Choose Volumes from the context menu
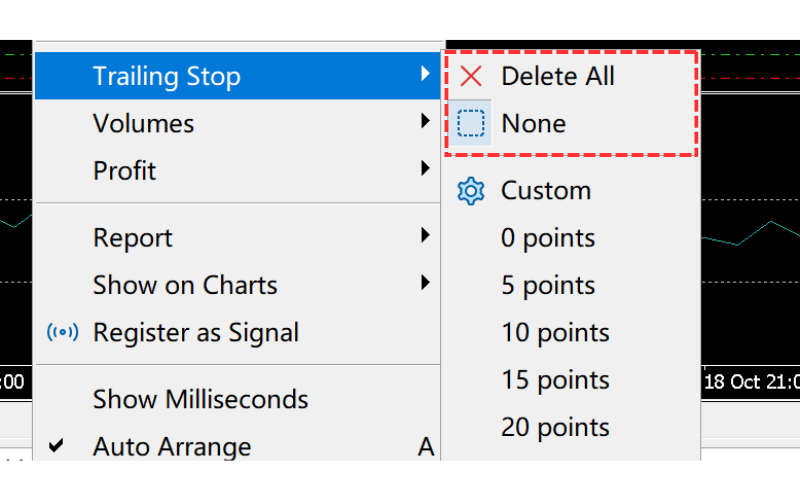 click(x=143, y=124)
